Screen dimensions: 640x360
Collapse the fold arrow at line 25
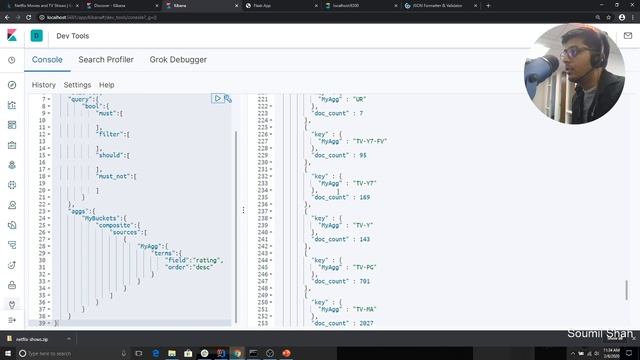click(49, 225)
